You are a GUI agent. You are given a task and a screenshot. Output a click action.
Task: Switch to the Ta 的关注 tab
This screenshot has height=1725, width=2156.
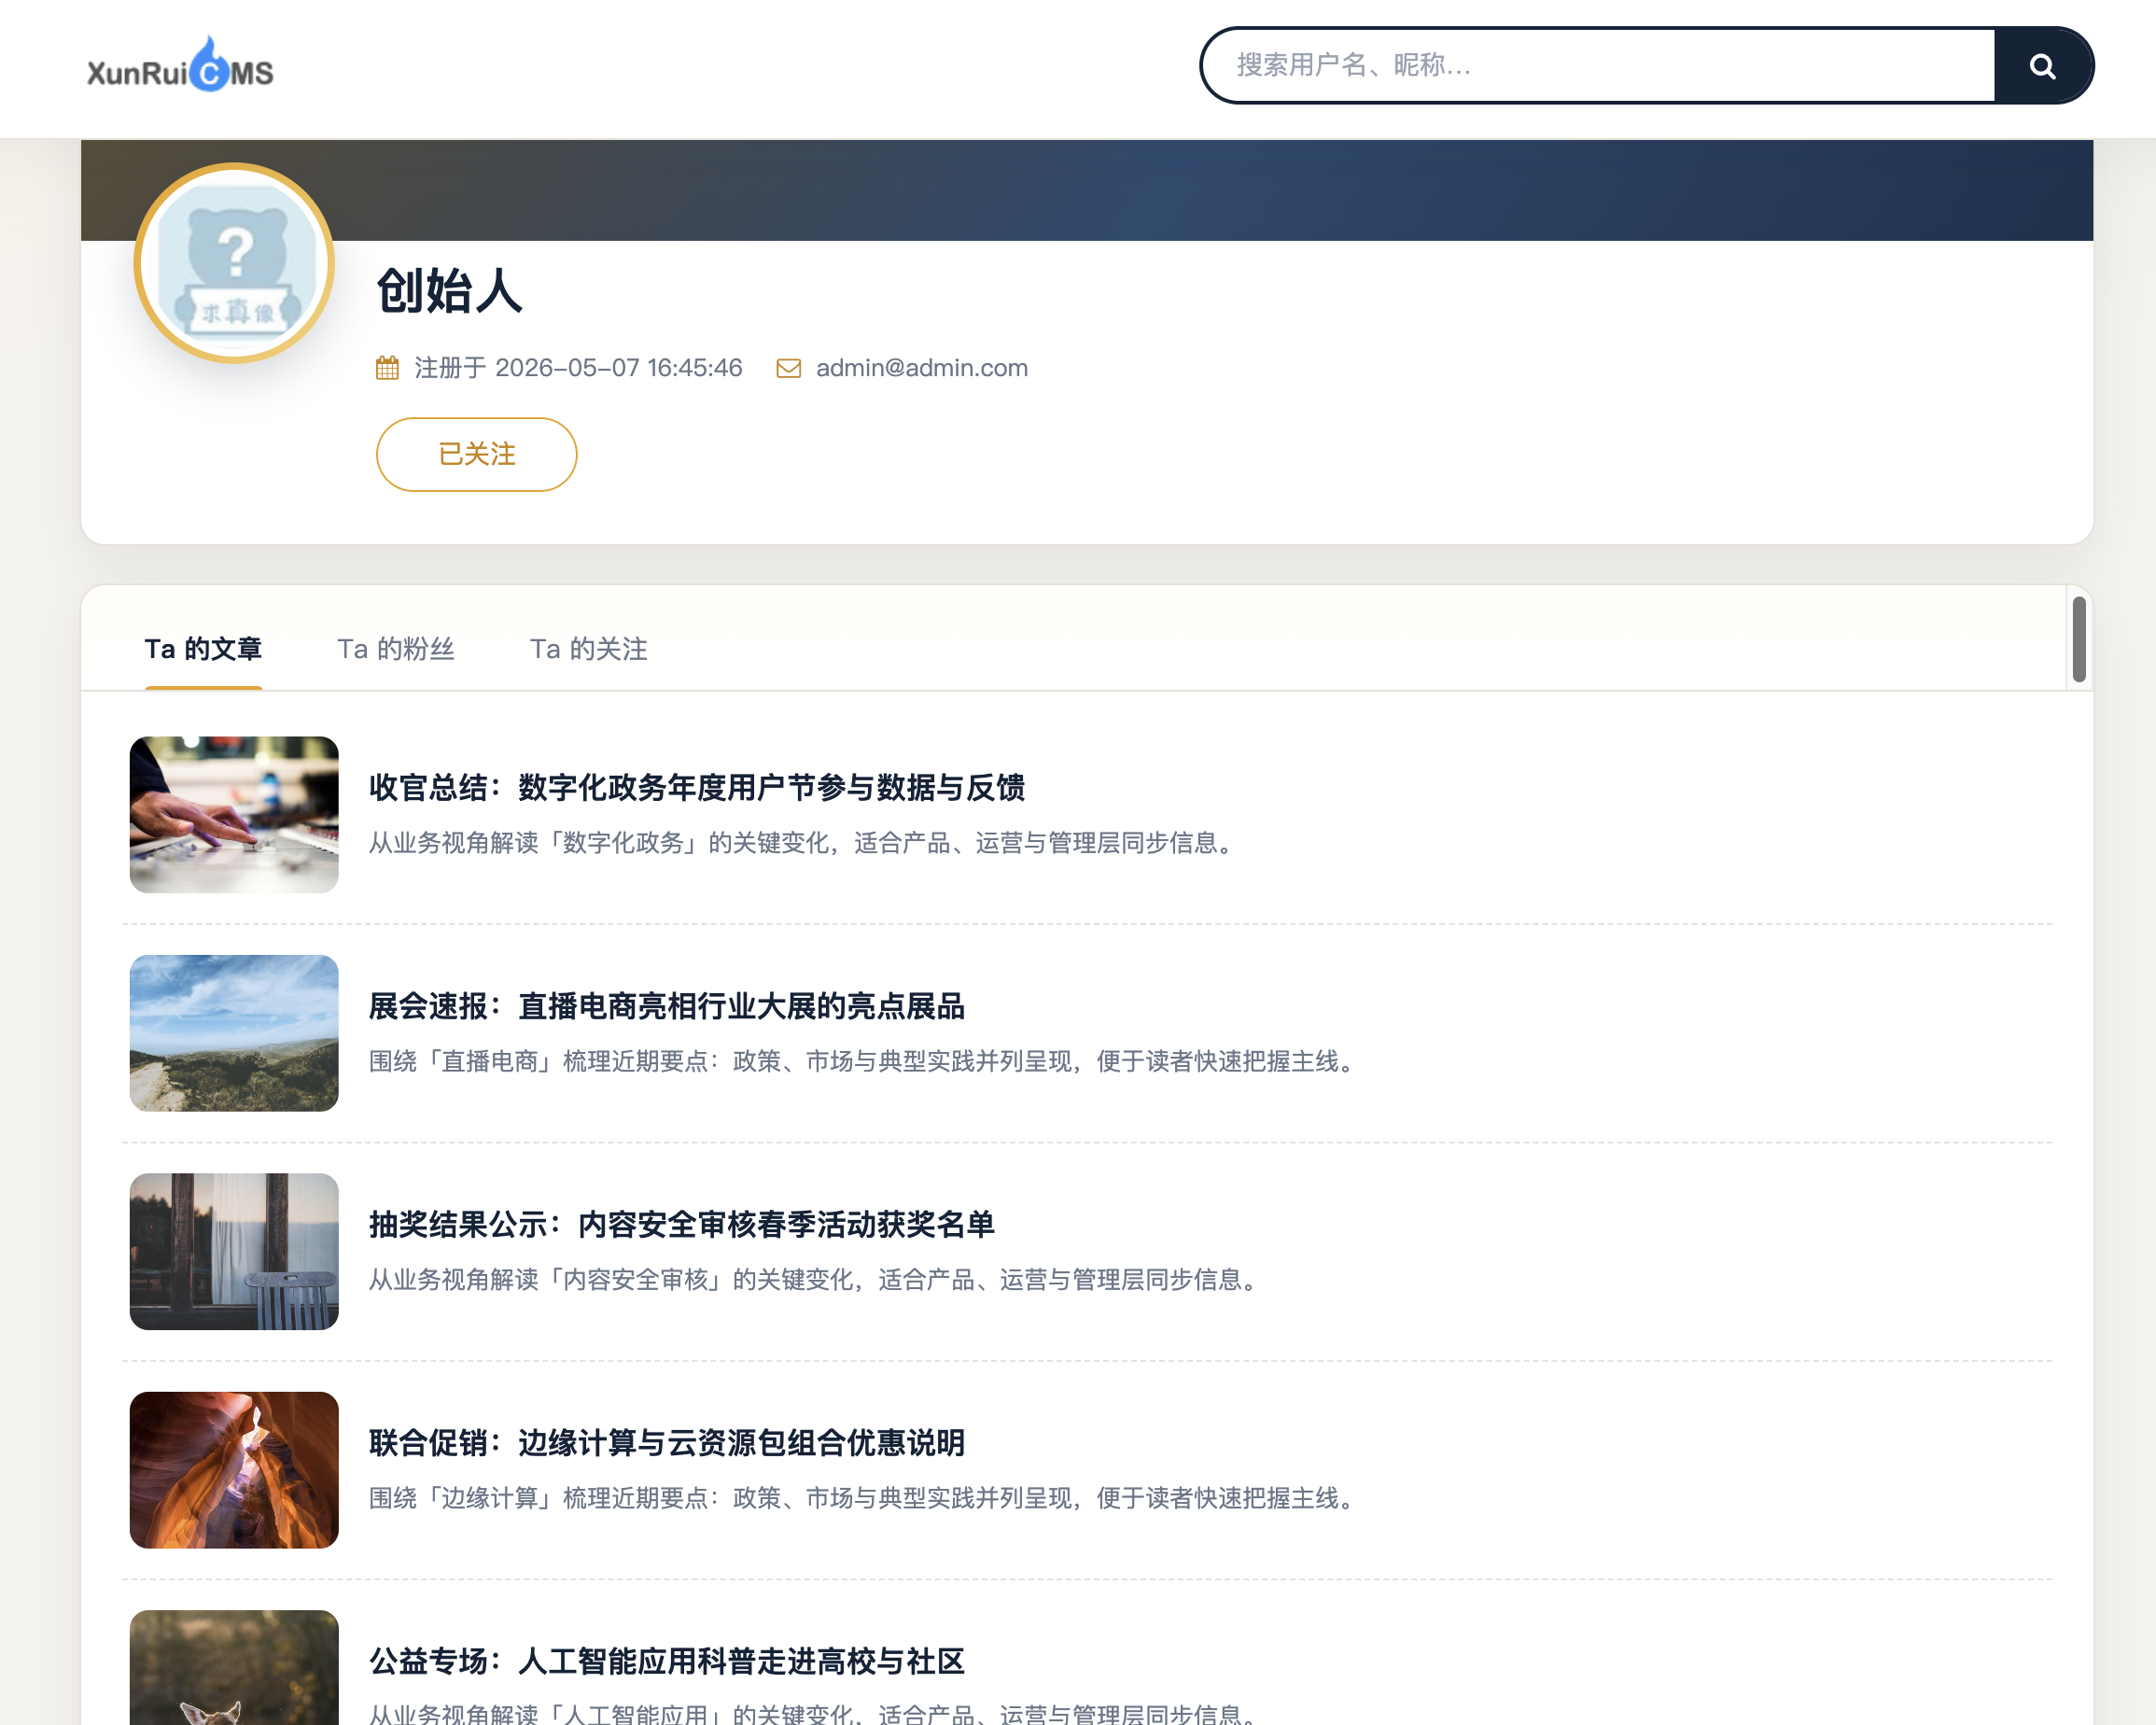pyautogui.click(x=588, y=649)
